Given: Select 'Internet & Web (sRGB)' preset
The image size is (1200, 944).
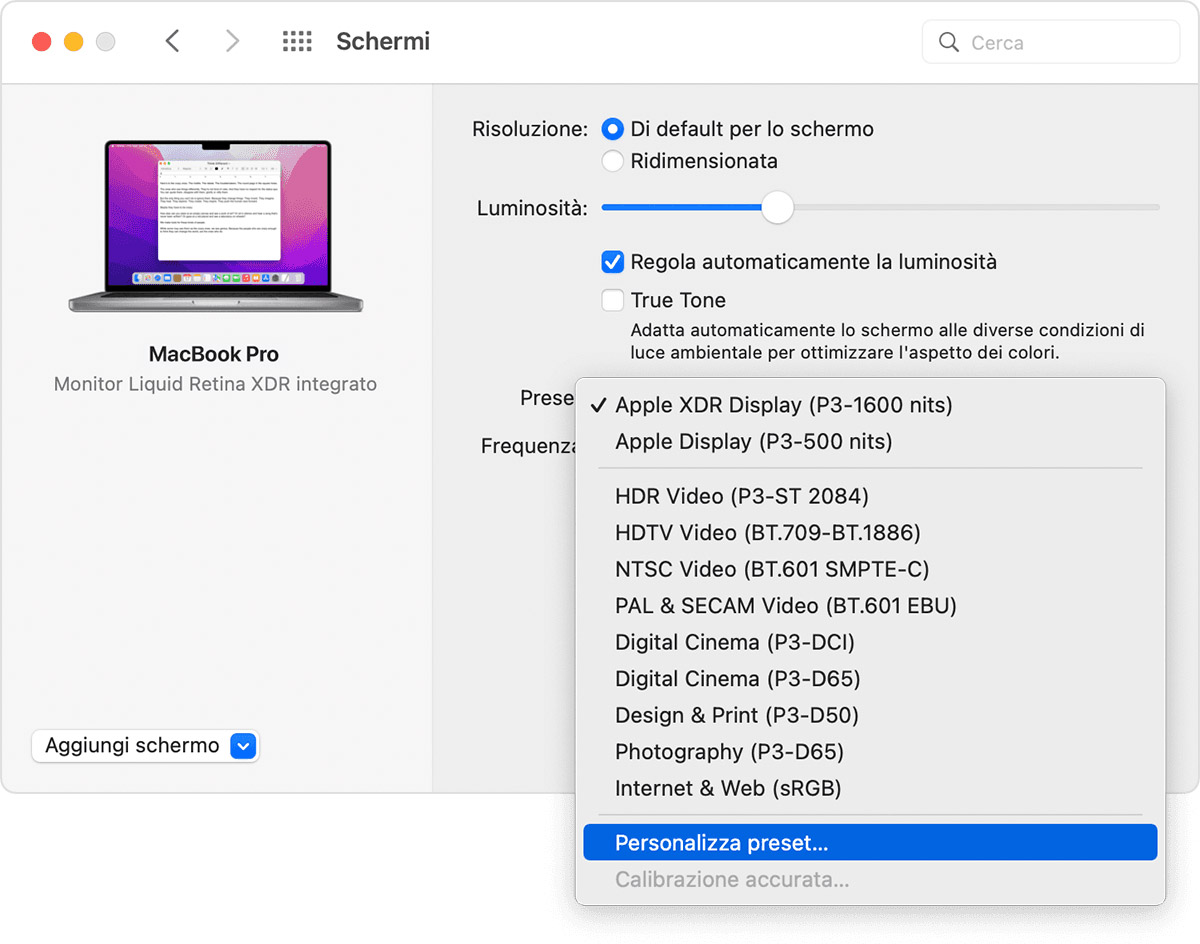Looking at the screenshot, I should click(x=727, y=788).
